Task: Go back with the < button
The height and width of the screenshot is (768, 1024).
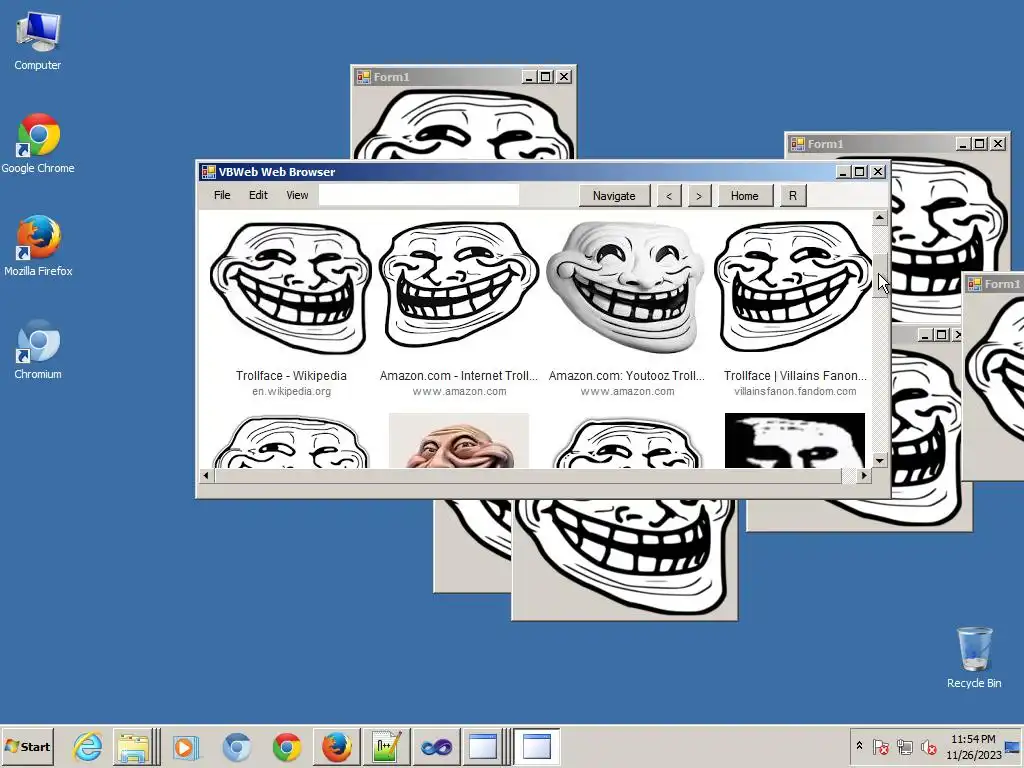Action: pyautogui.click(x=669, y=195)
